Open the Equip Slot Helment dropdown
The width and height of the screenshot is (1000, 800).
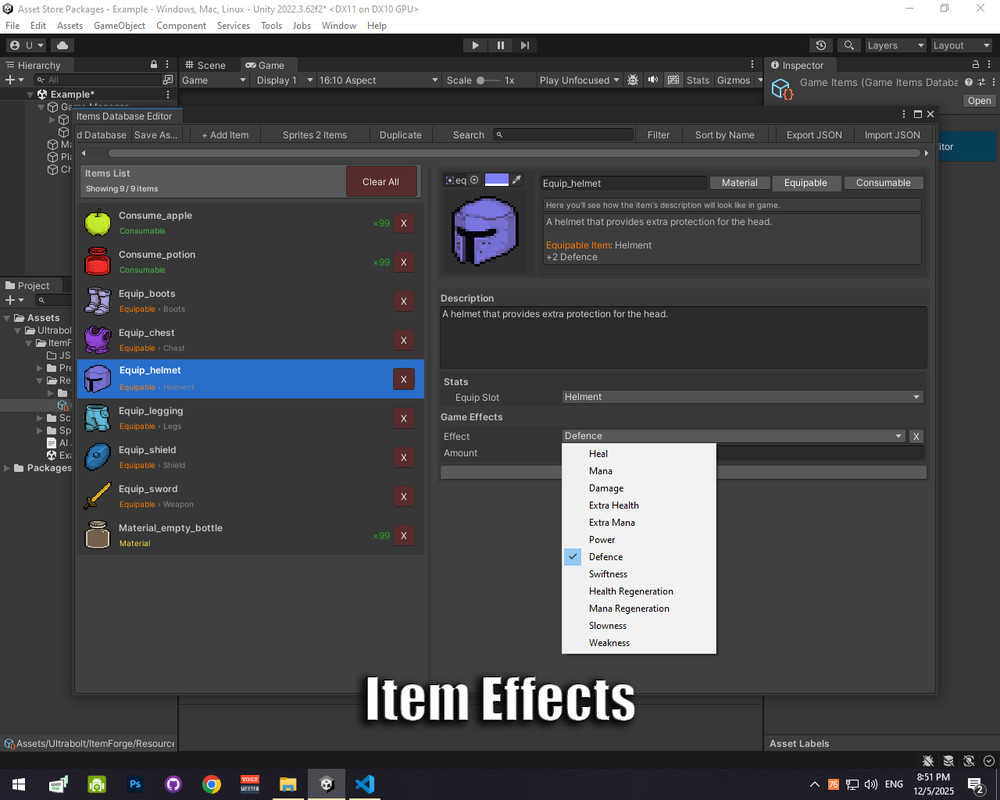740,396
